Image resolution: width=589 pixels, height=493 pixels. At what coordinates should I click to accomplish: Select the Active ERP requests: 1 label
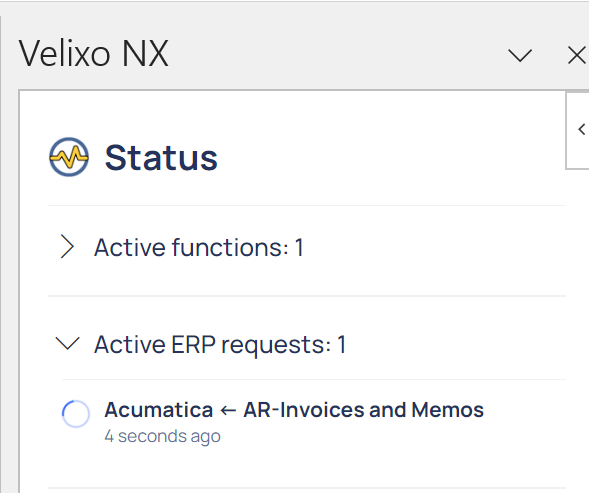220,345
